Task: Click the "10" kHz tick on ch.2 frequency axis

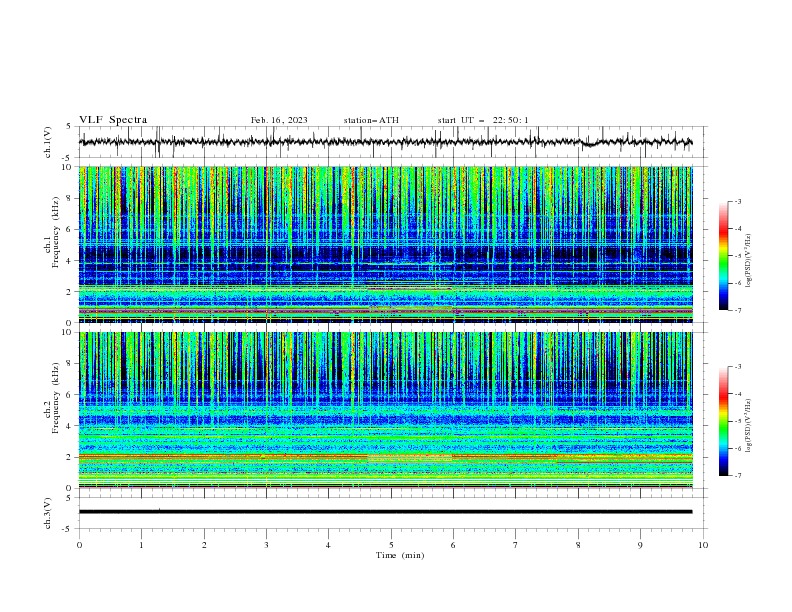Action: (x=67, y=332)
